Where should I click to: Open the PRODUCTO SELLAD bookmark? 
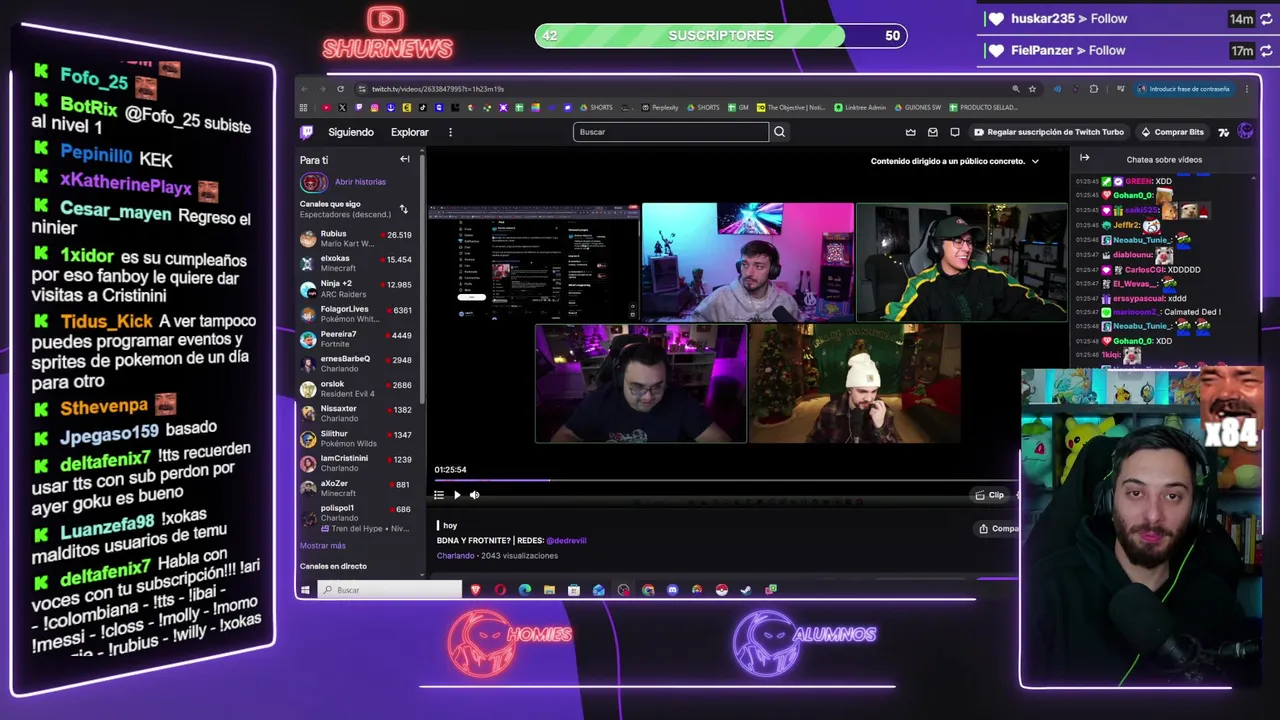(x=983, y=107)
